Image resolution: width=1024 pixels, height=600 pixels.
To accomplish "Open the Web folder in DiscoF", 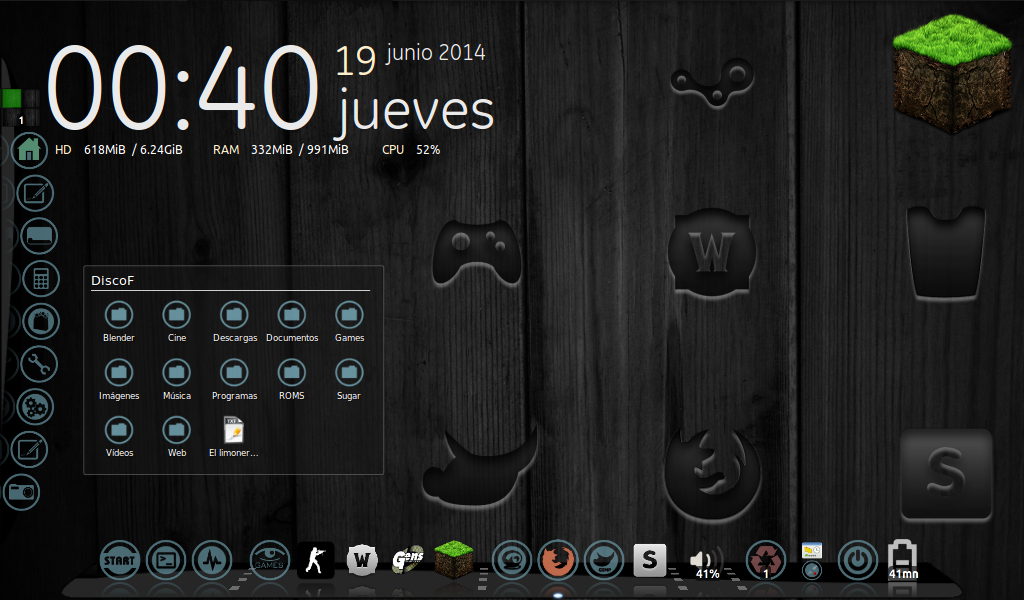I will pyautogui.click(x=176, y=437).
